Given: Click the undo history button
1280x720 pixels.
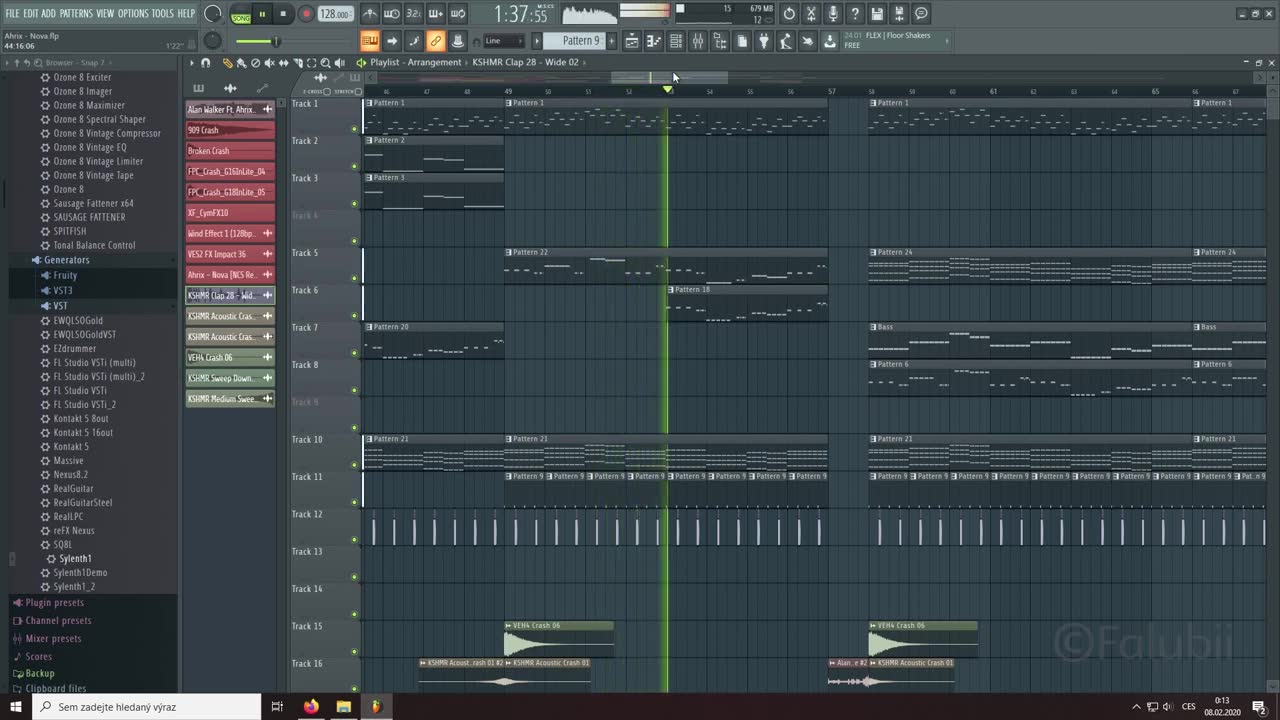Looking at the screenshot, I should coord(789,14).
